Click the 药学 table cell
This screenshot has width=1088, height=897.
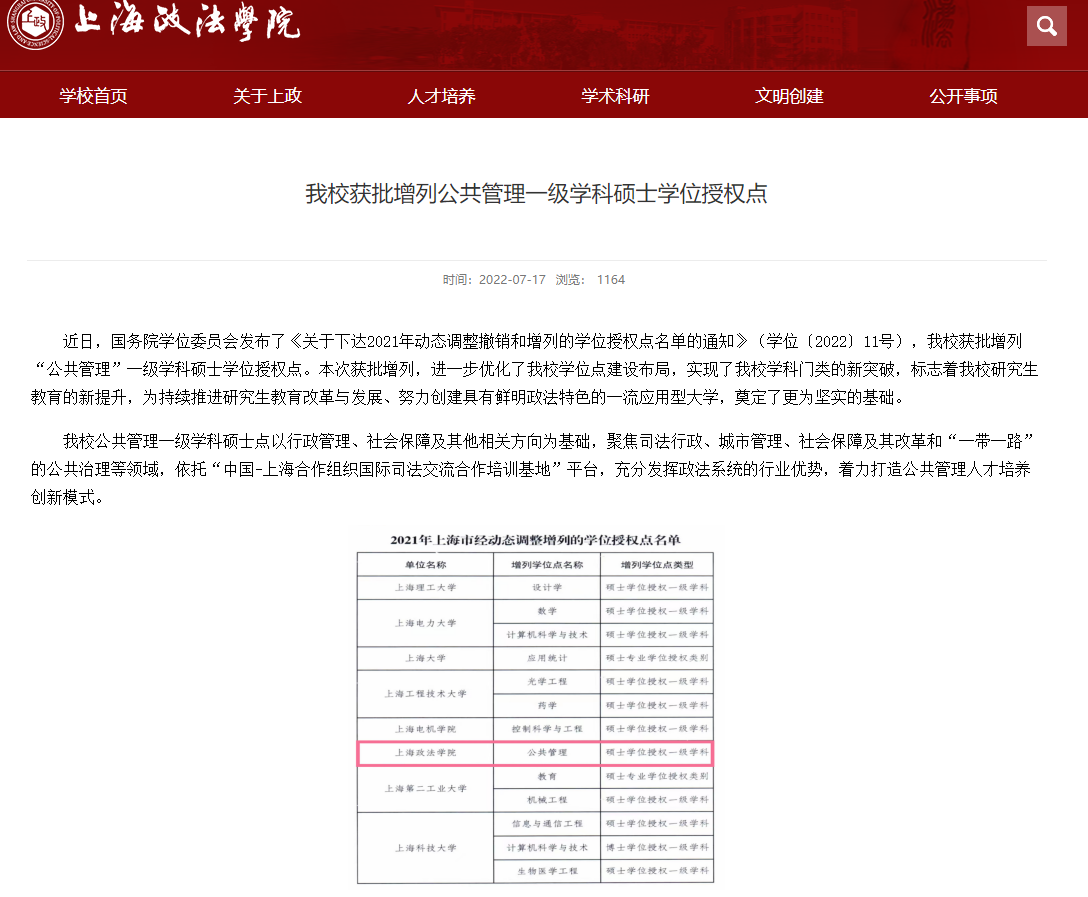point(547,705)
